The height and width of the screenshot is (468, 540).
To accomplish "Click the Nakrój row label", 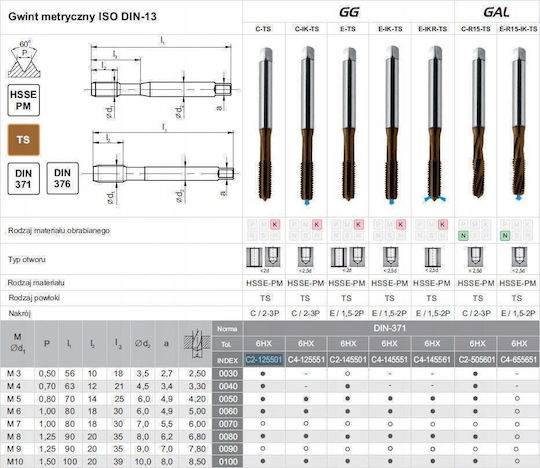I will (20, 313).
